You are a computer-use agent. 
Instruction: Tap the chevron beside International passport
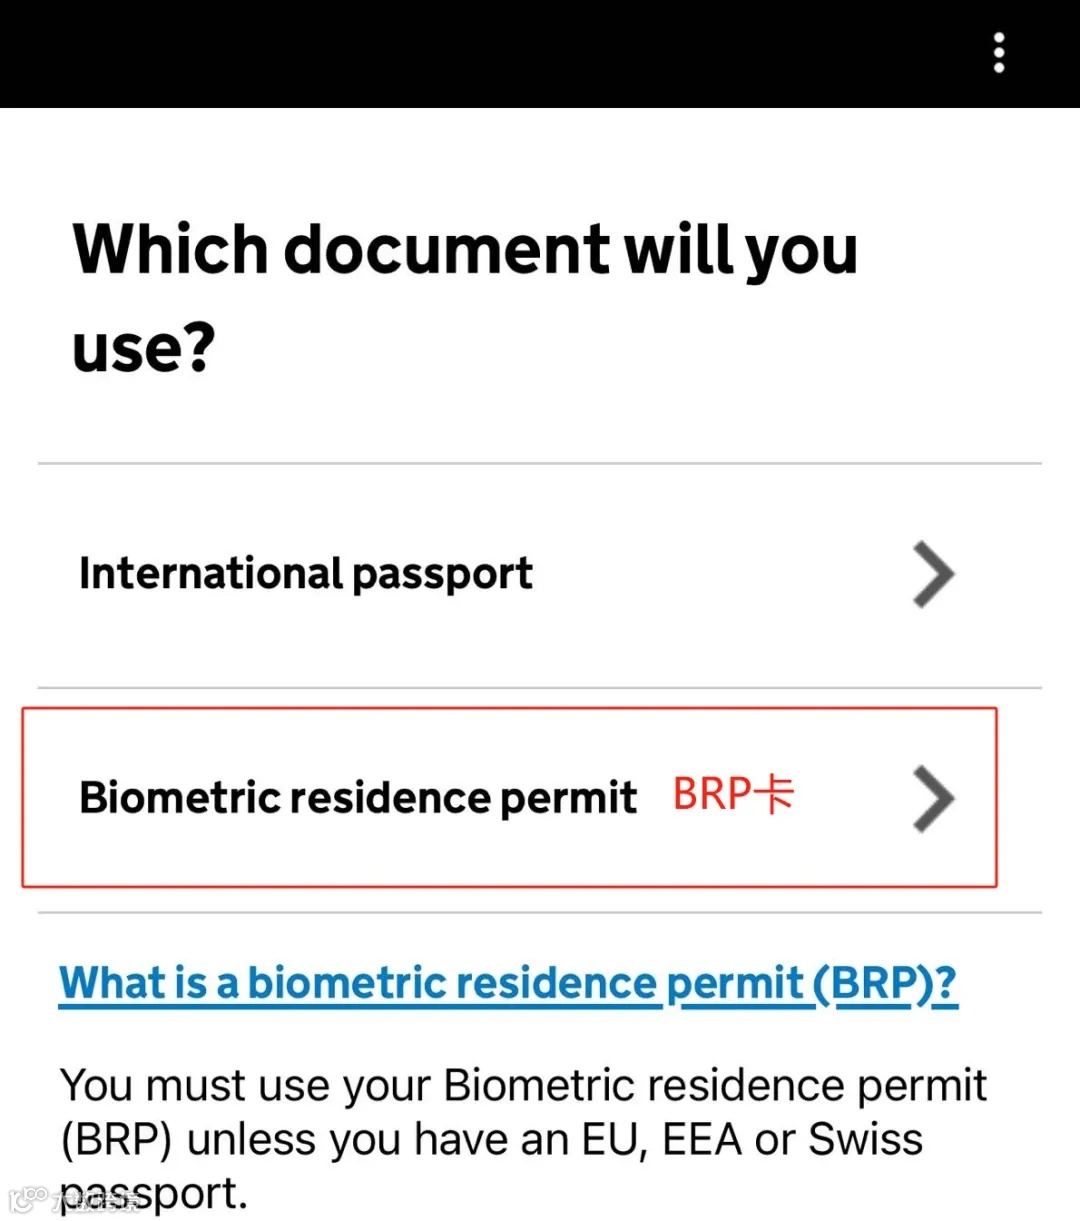pos(934,575)
